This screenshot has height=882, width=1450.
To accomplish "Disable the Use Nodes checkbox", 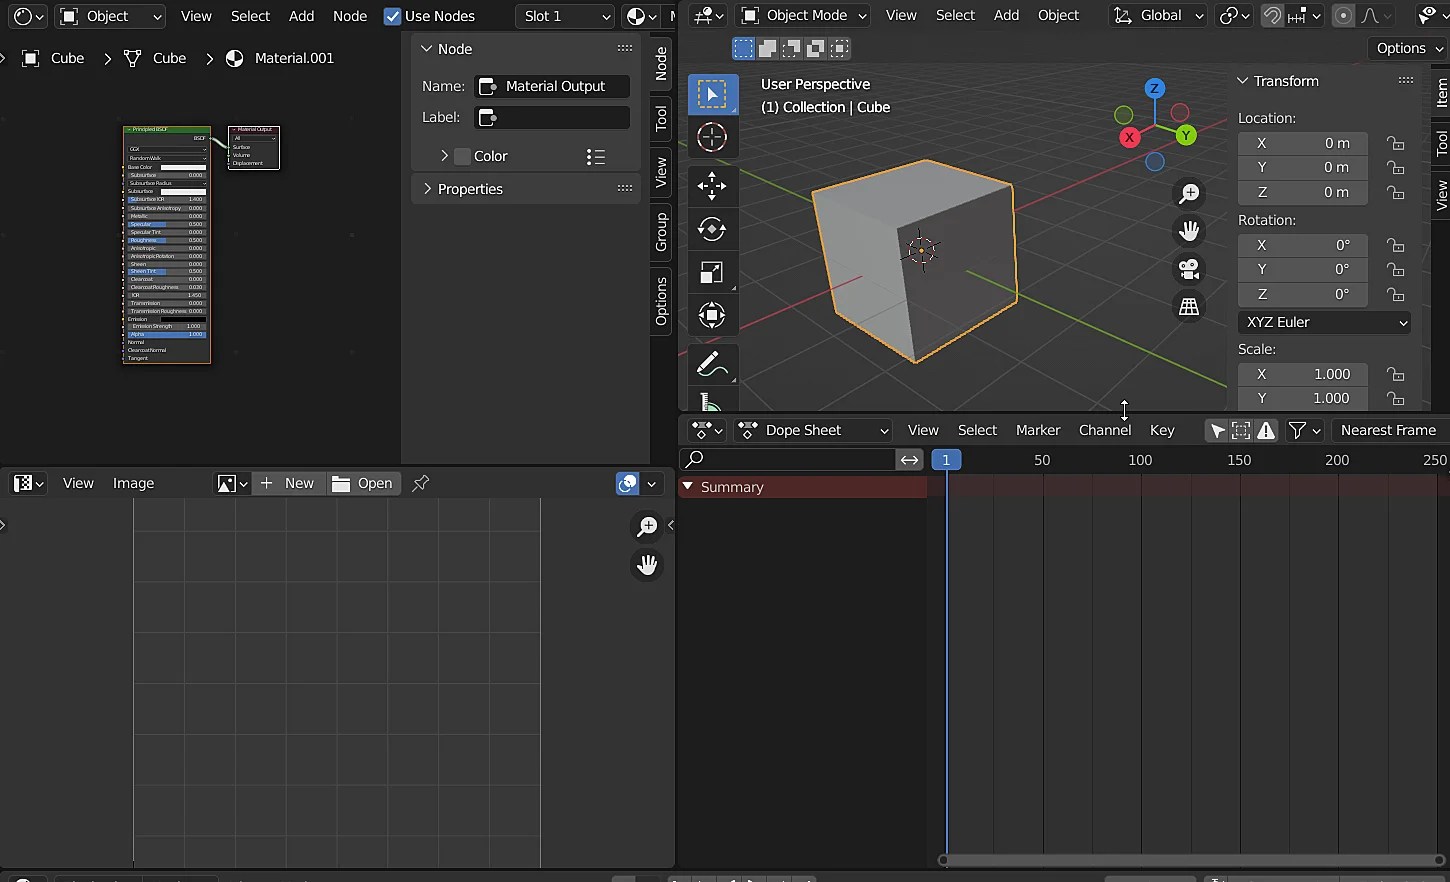I will tap(392, 16).
